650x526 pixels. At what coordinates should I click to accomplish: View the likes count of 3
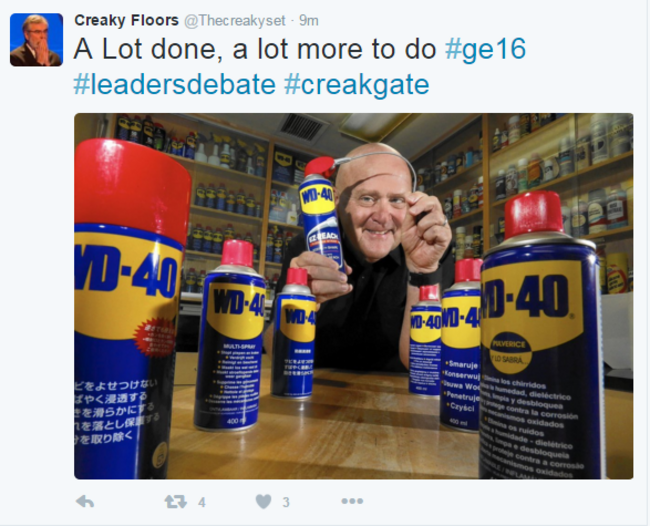[x=286, y=502]
